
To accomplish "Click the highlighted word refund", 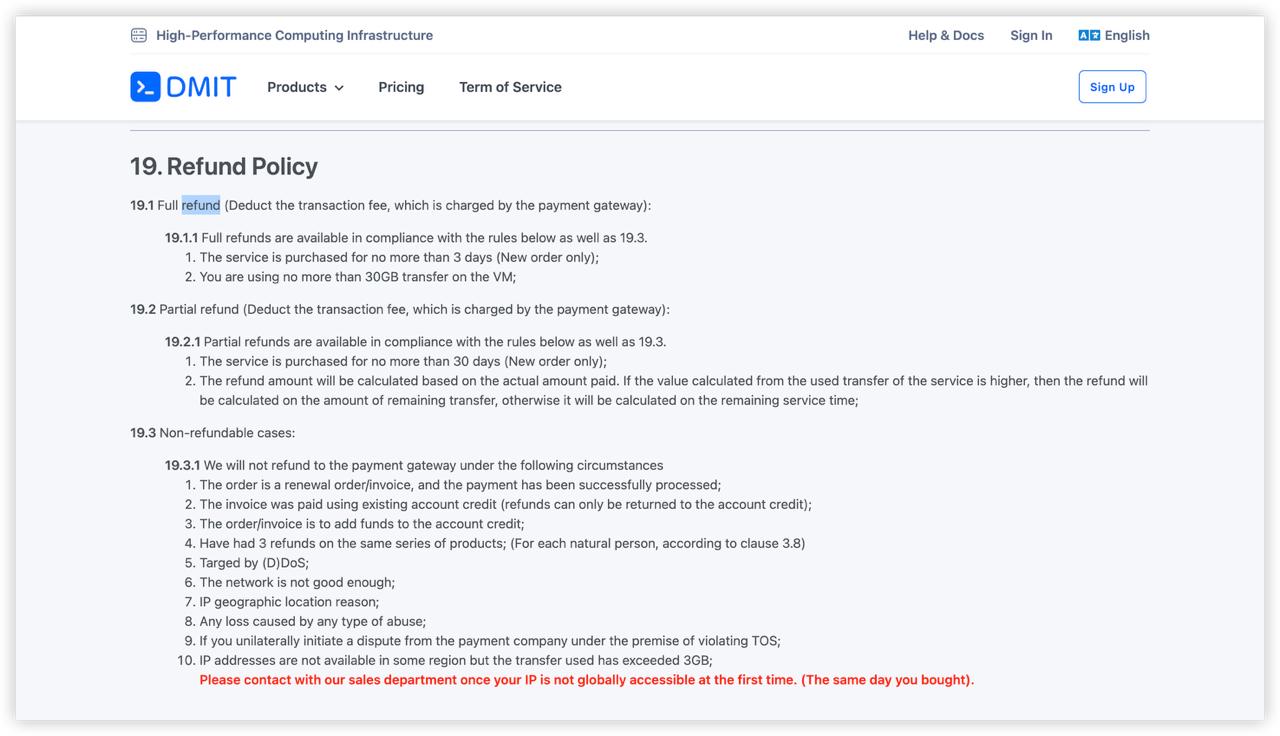I will 201,205.
